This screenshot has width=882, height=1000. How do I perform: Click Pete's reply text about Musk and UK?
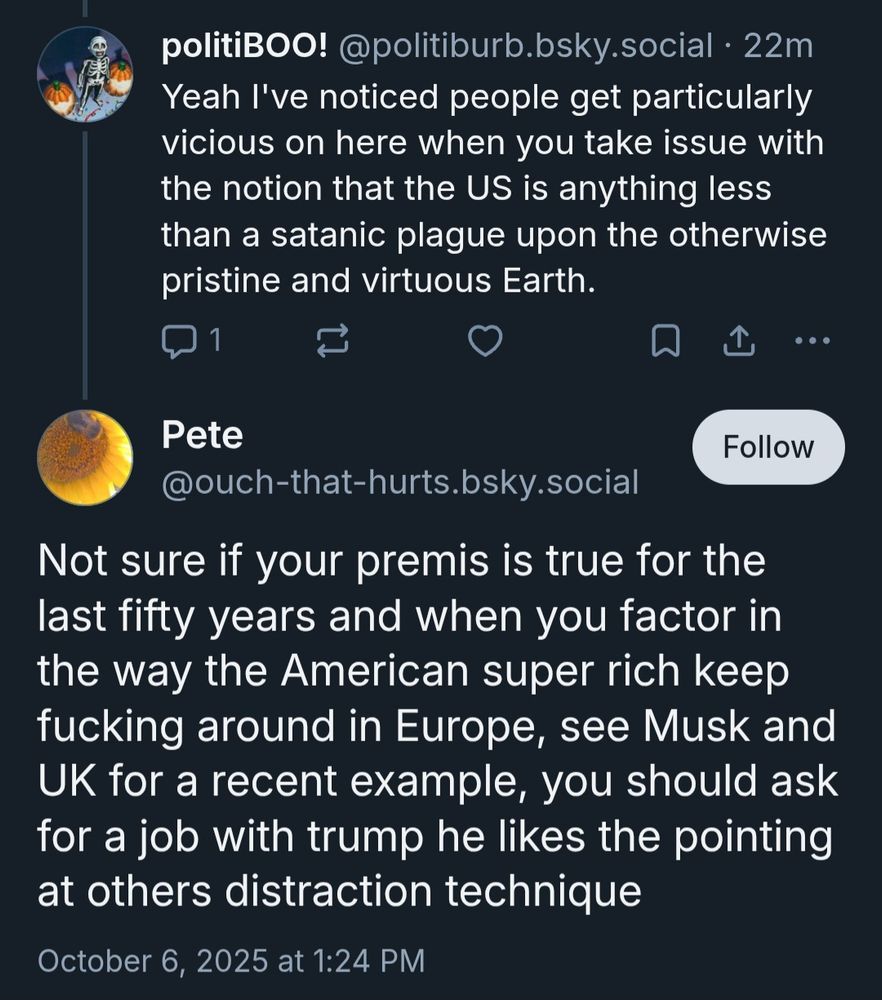click(436, 725)
